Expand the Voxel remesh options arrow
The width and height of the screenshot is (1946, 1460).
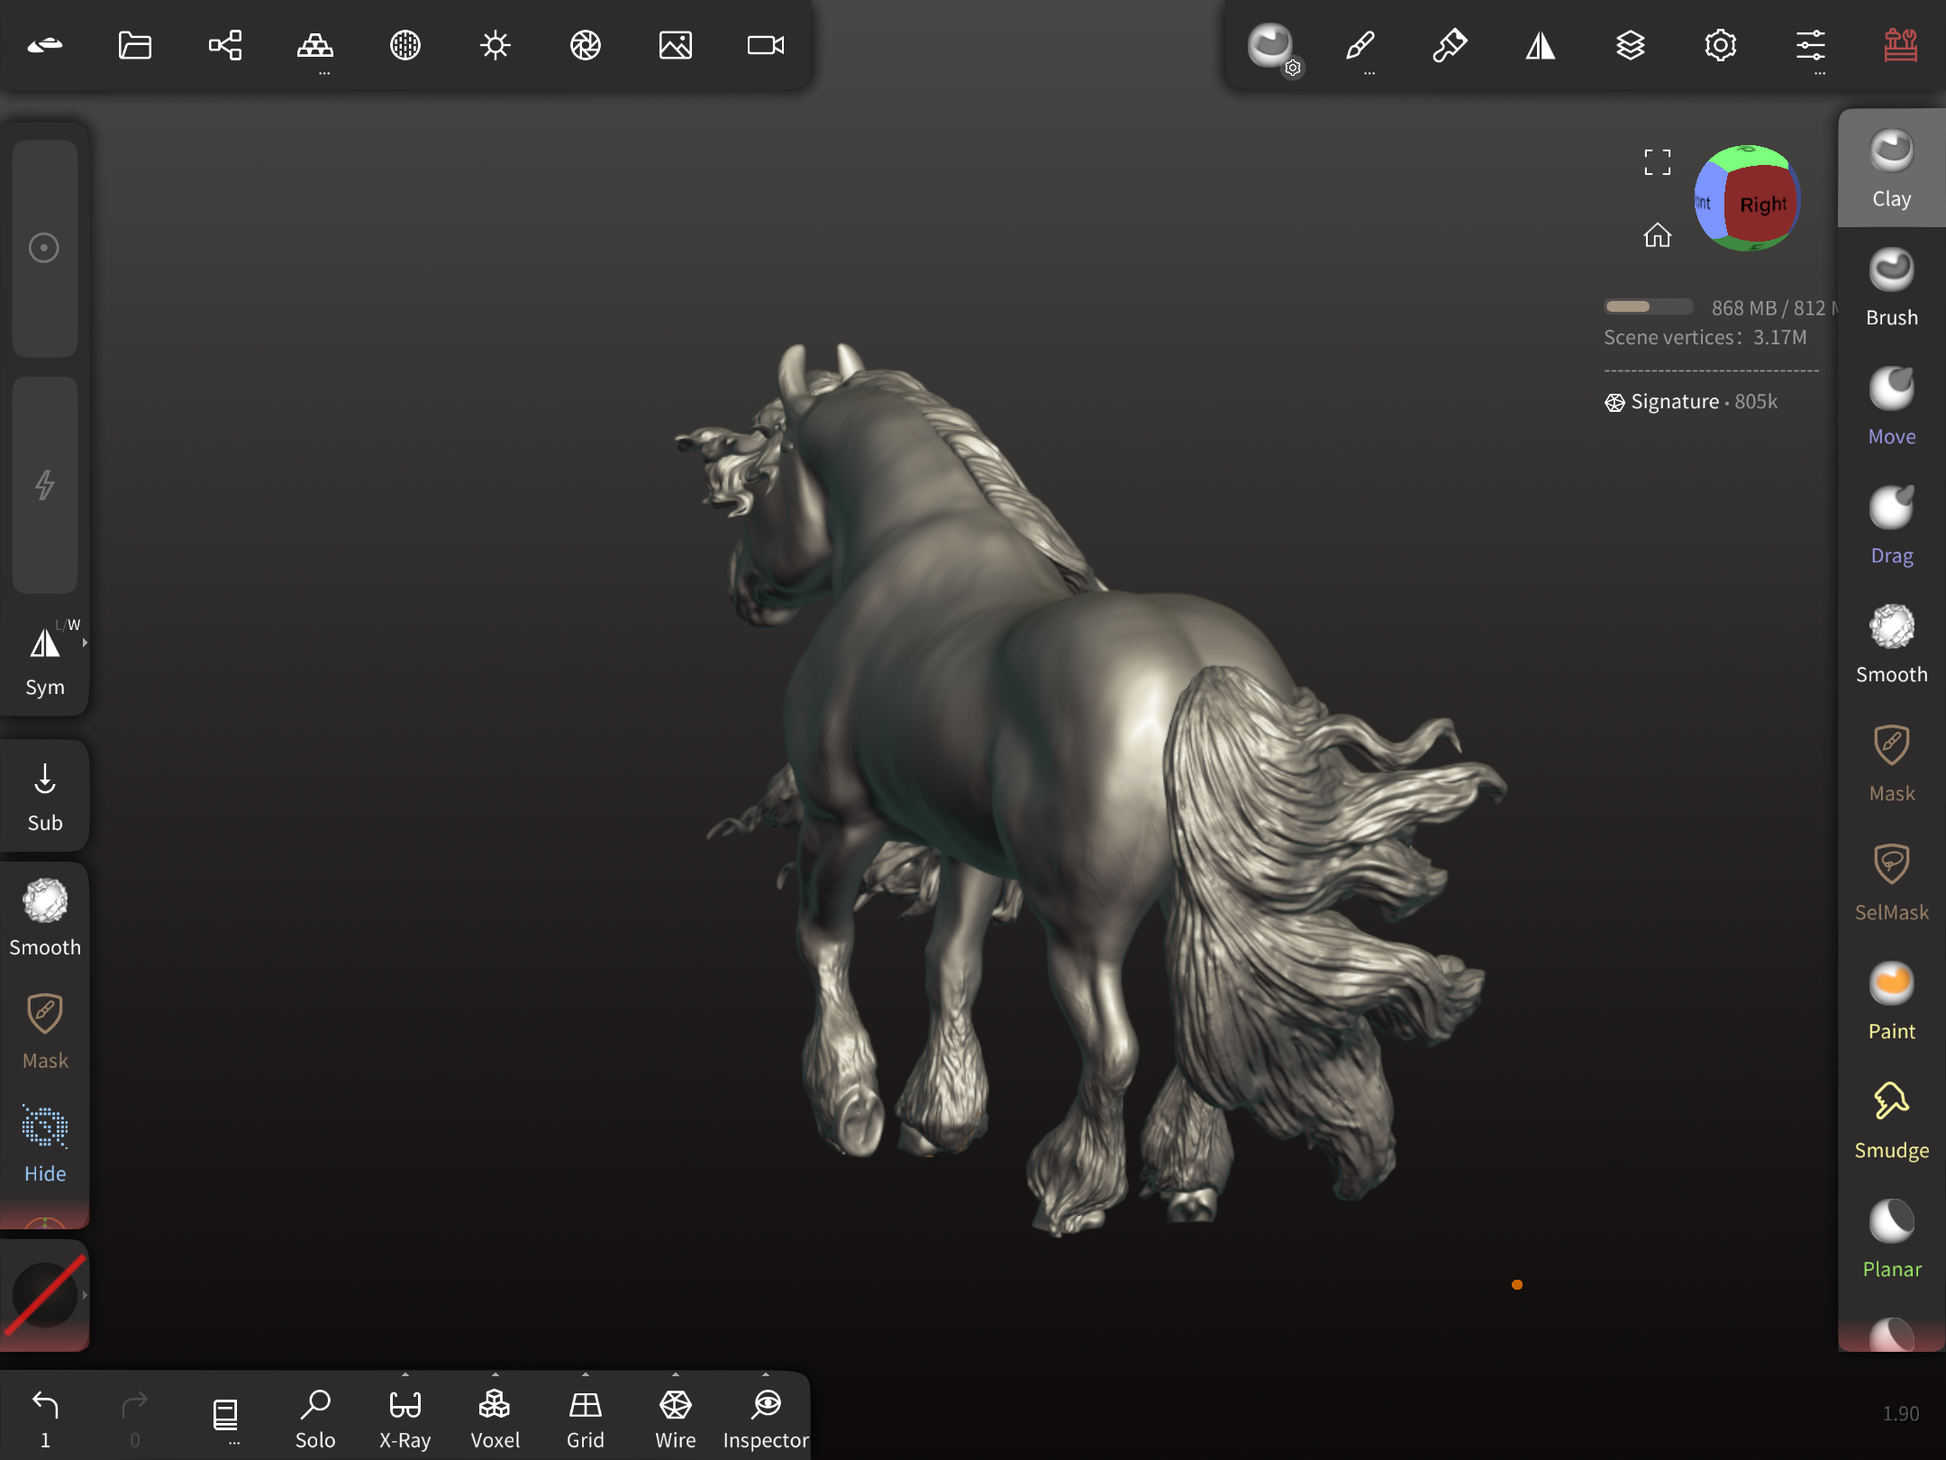pyautogui.click(x=495, y=1375)
